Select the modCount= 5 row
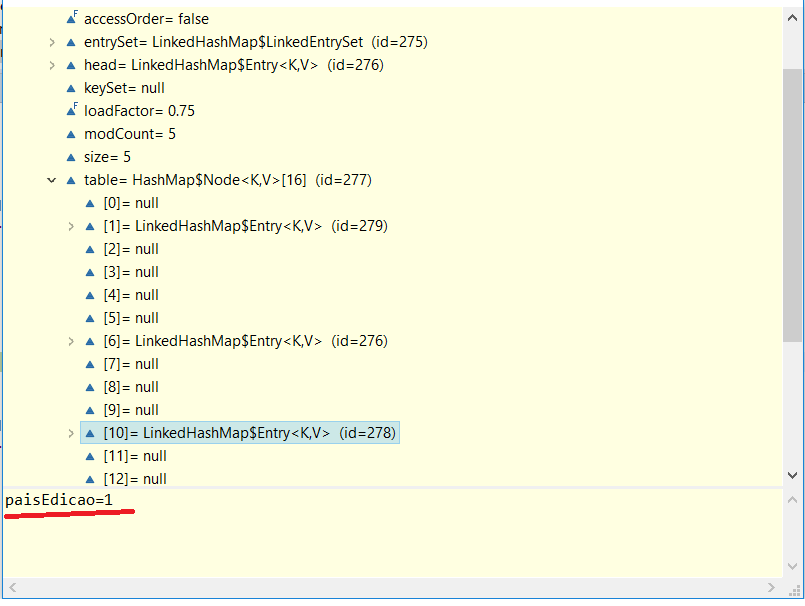This screenshot has width=805, height=606. pos(130,134)
